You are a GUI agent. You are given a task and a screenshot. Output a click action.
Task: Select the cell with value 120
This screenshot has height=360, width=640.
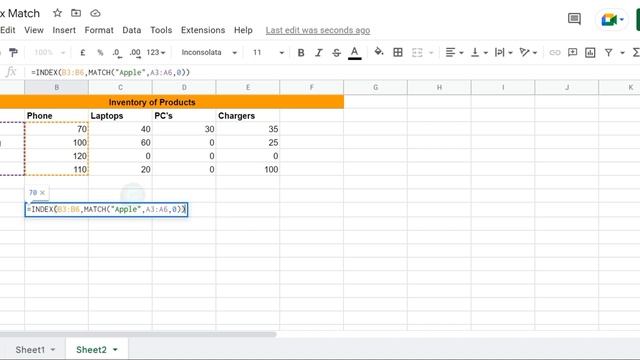(x=56, y=156)
